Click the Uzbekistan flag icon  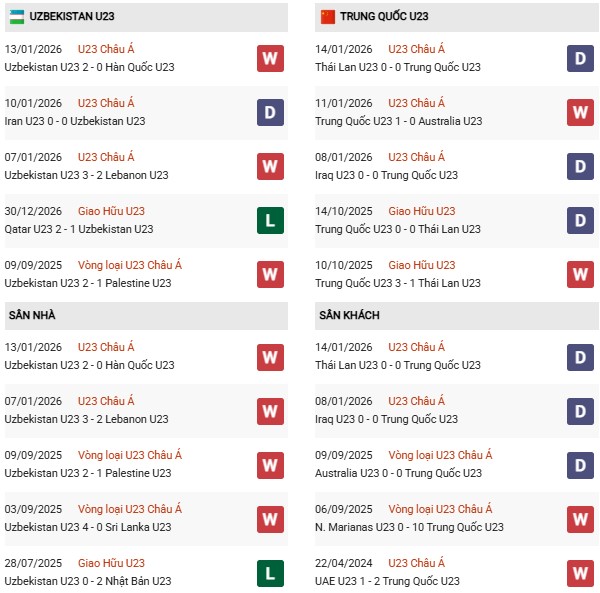[15, 17]
